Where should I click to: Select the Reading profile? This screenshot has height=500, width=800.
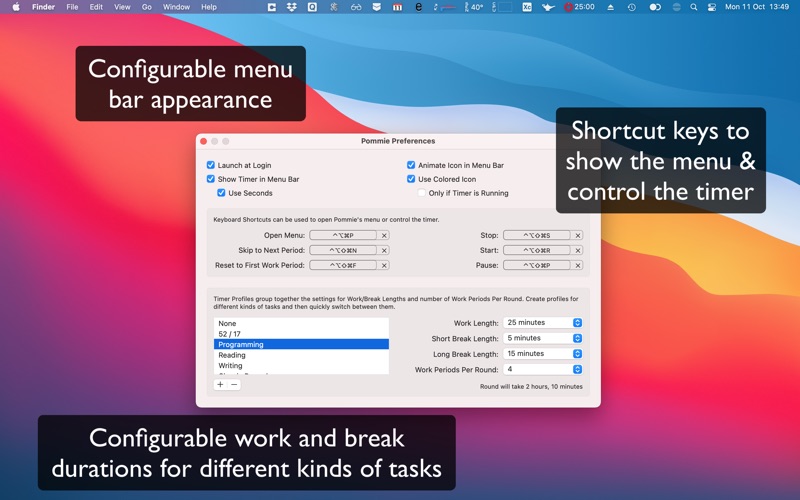301,355
